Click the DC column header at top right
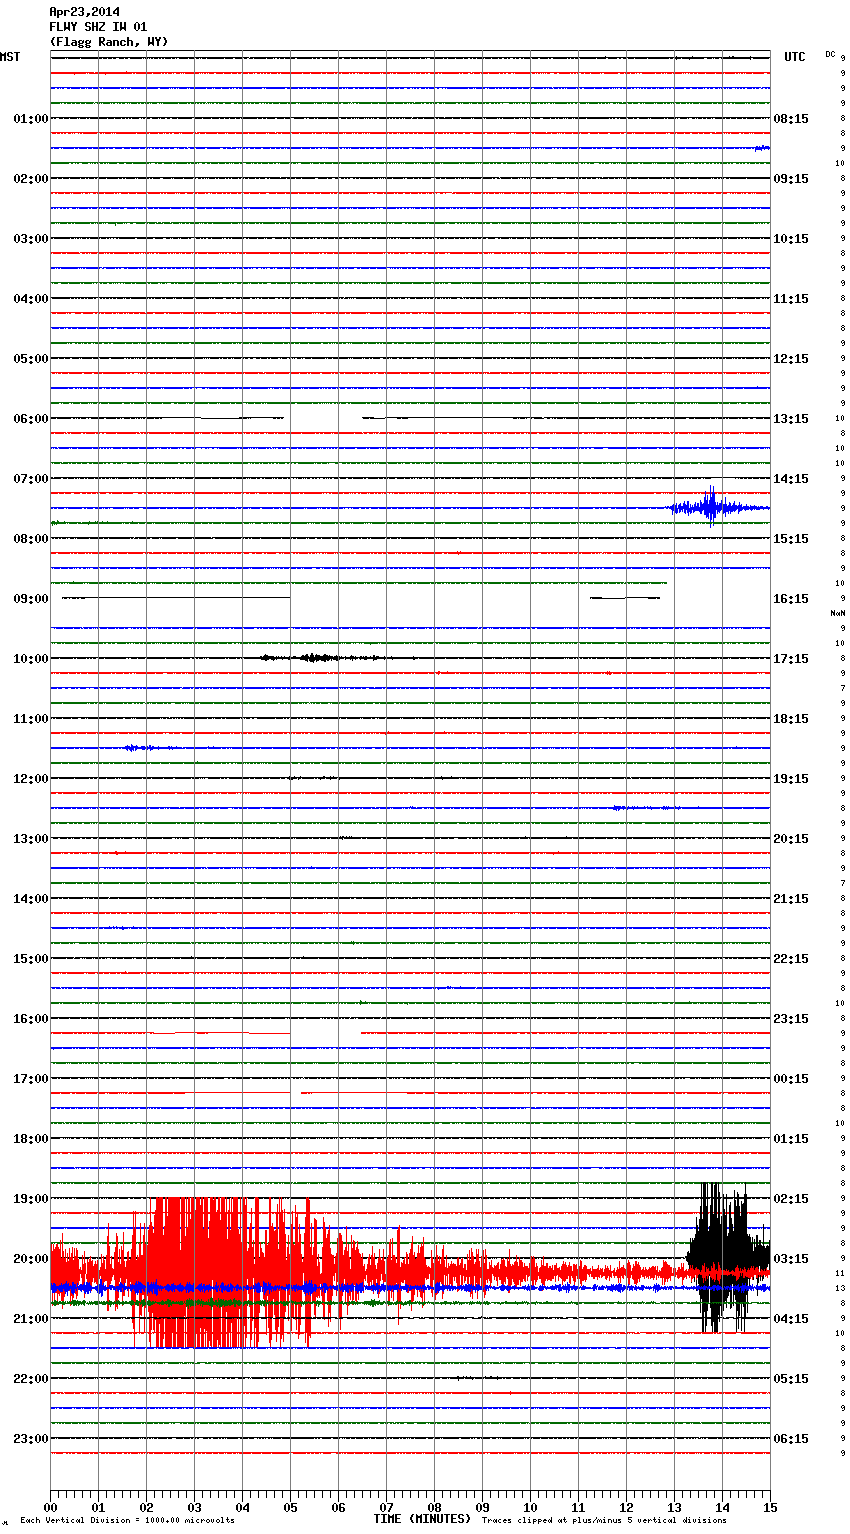Viewport: 850px width, 1534px height. 830,54
